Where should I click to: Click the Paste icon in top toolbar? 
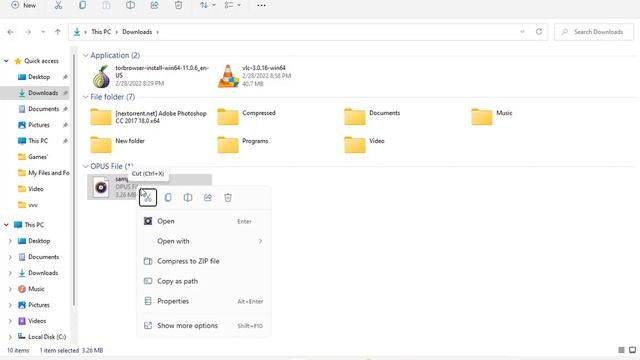(x=106, y=5)
